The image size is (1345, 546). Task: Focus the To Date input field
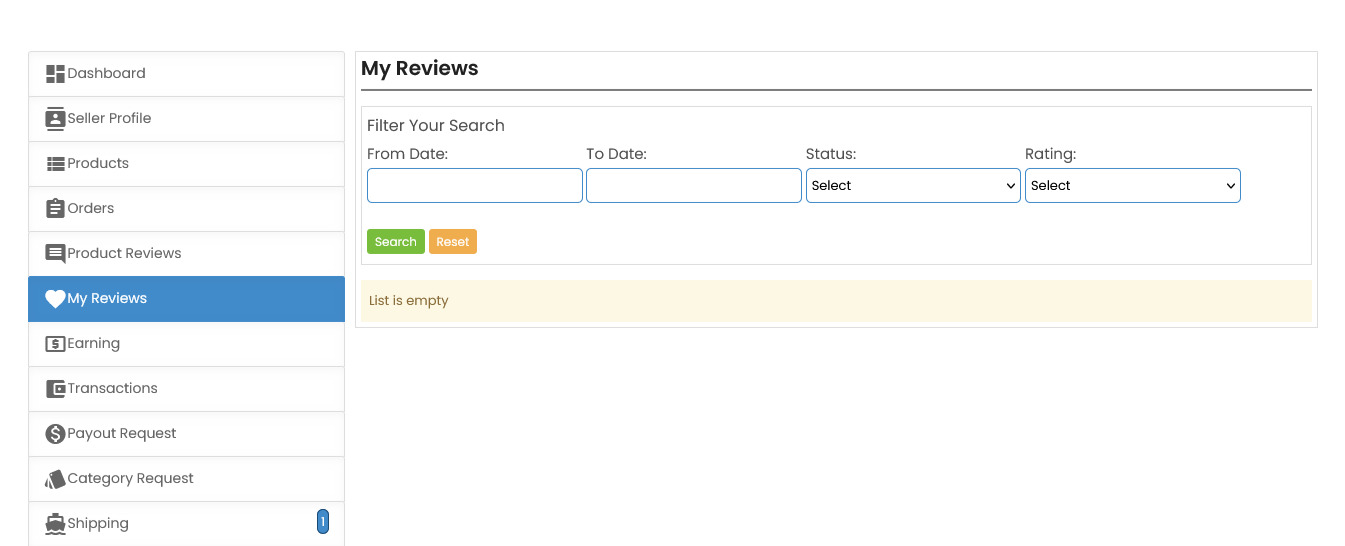coord(693,186)
